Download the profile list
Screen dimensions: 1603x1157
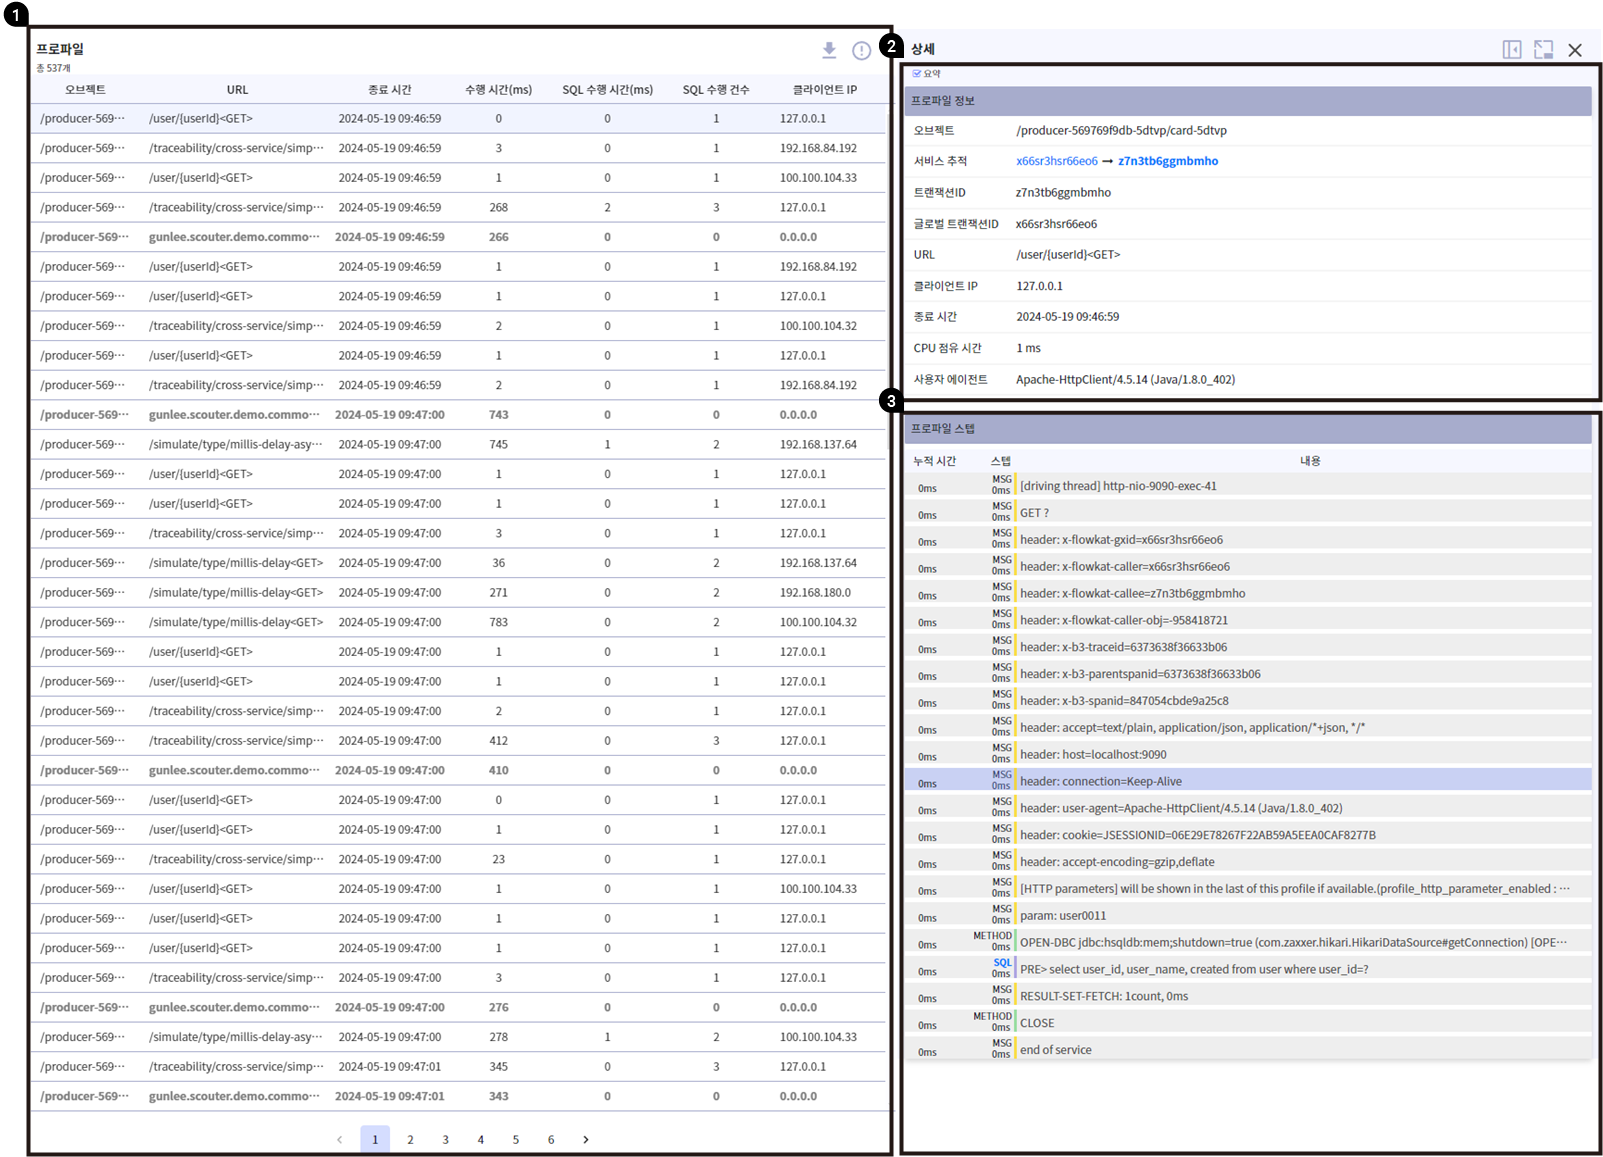point(828,50)
